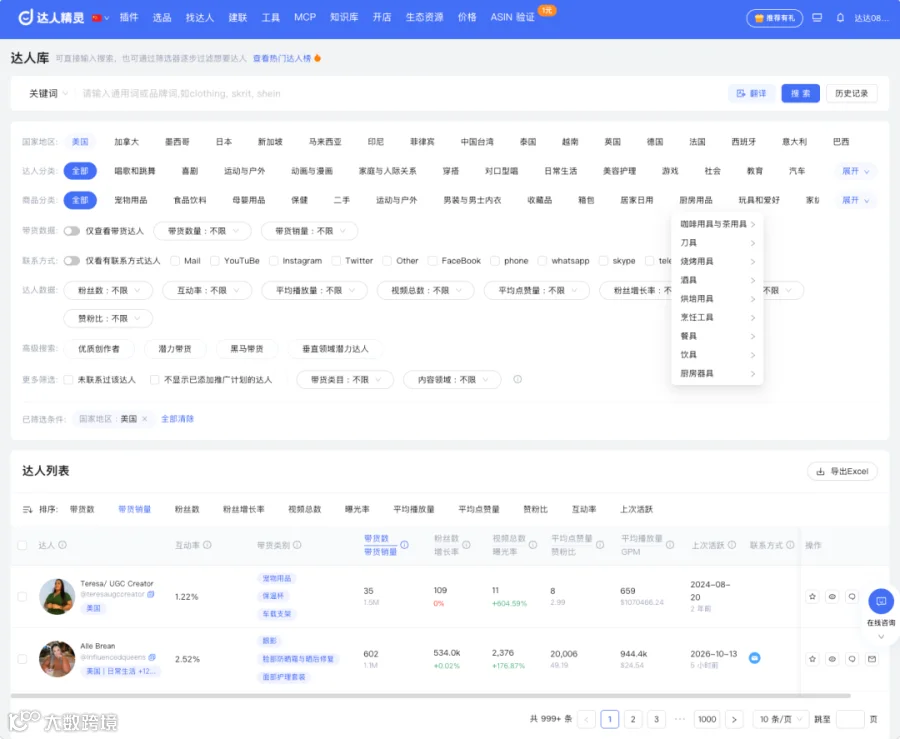Click the blue 搜索 button

pos(800,94)
